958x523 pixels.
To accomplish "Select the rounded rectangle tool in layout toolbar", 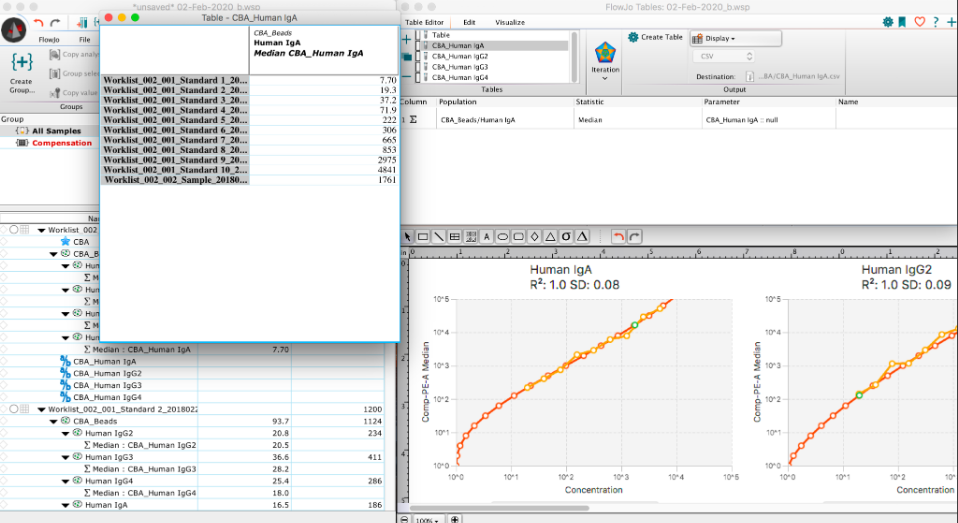I will 518,236.
